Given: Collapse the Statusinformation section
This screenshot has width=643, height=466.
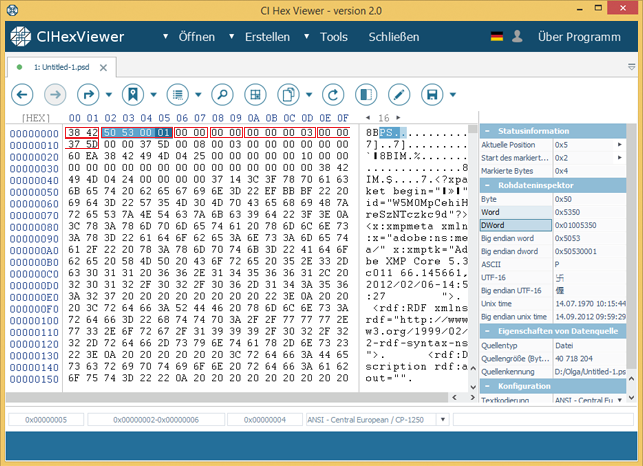Looking at the screenshot, I should pos(487,131).
